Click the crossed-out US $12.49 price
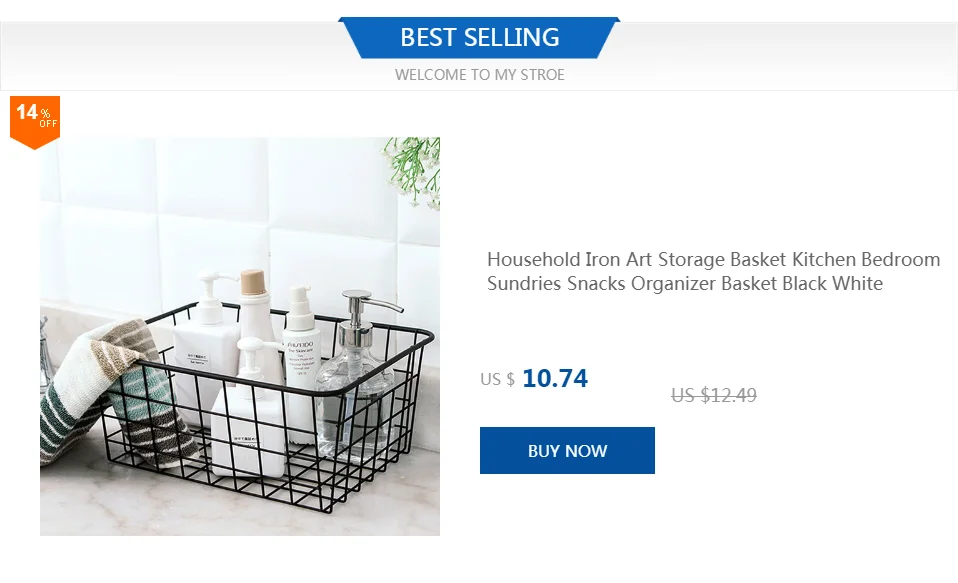 click(x=713, y=395)
